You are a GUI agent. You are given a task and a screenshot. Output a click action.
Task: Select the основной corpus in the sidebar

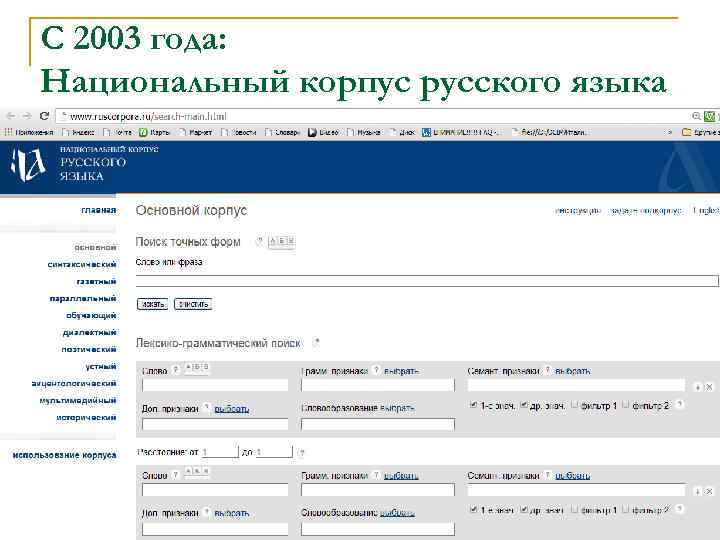click(x=96, y=248)
